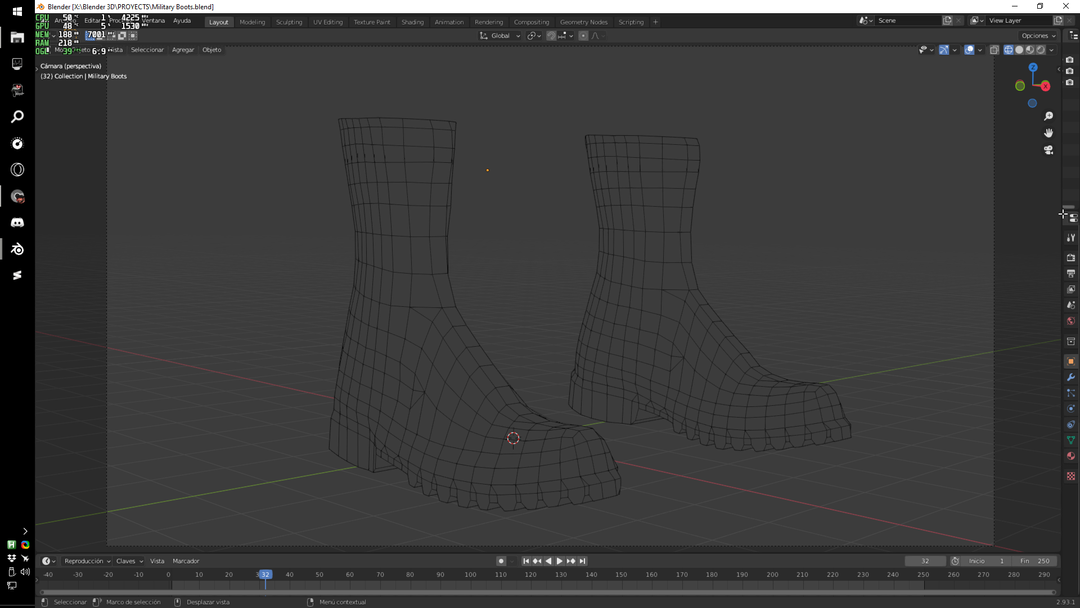Click the snapping magnet icon in the header
The width and height of the screenshot is (1080, 608).
[x=550, y=35]
